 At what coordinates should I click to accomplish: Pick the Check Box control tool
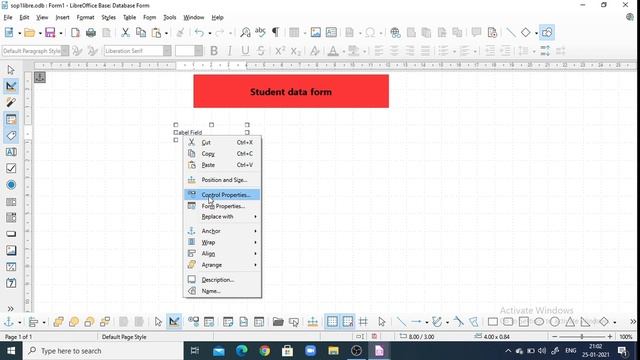11,168
